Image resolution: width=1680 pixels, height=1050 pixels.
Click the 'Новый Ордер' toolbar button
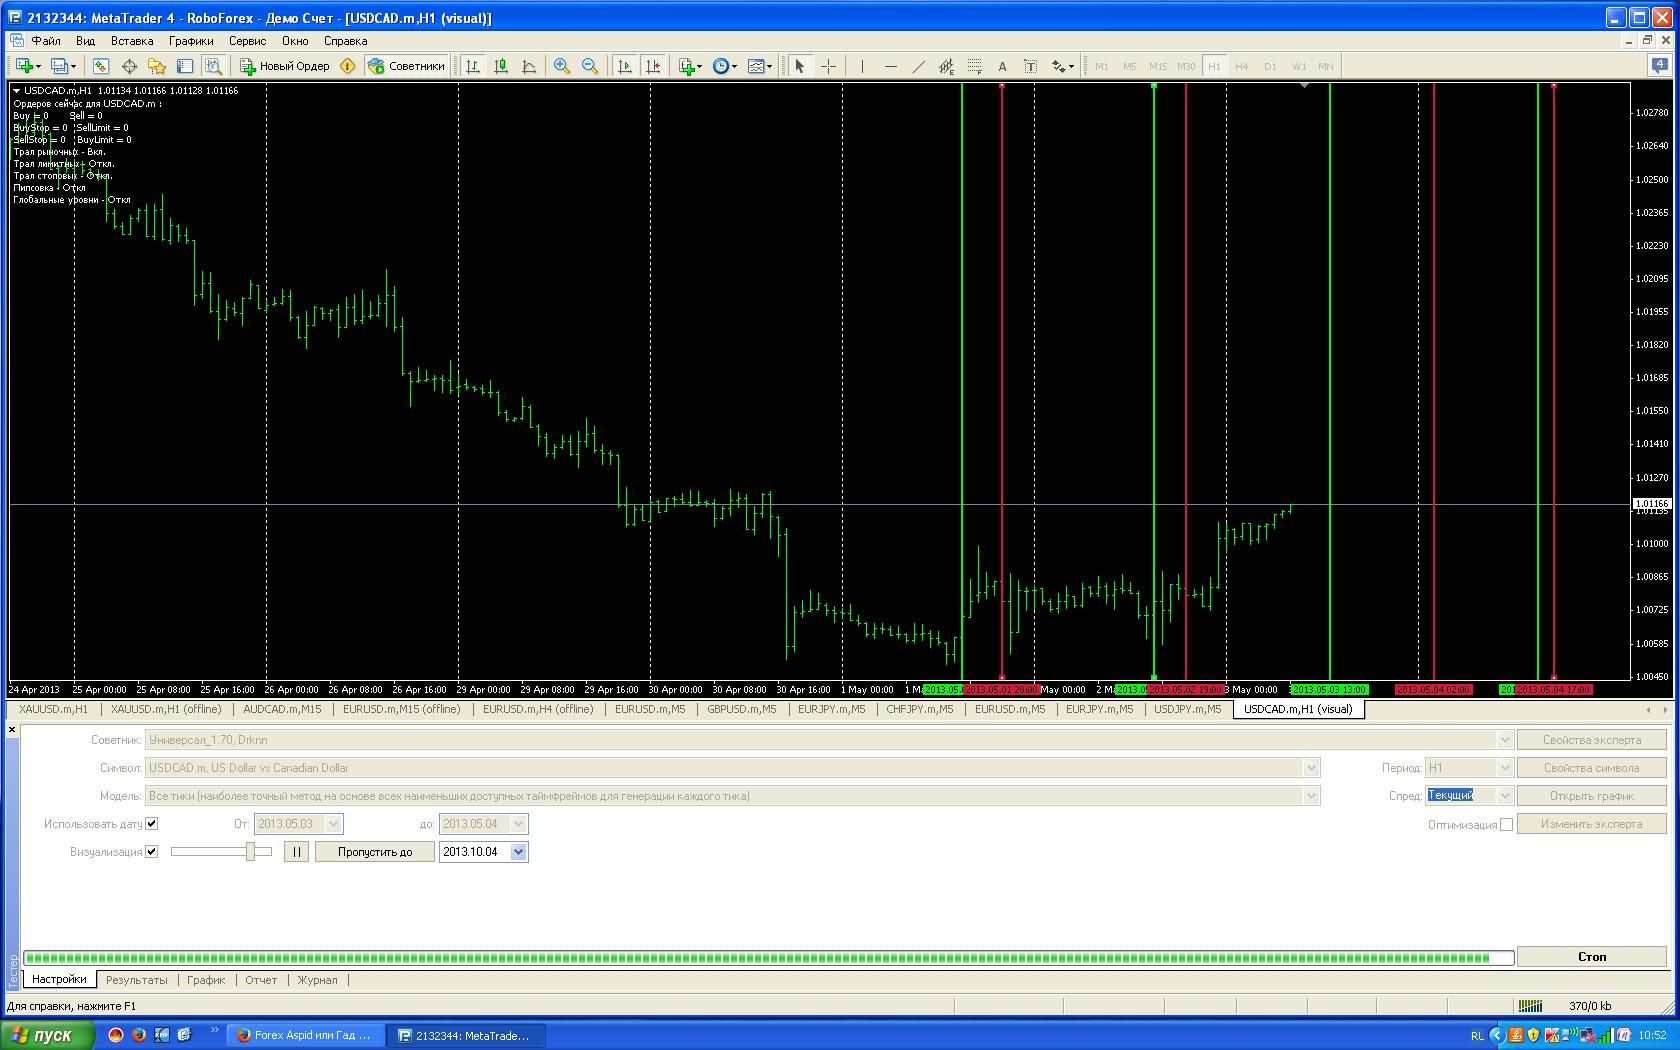(285, 66)
